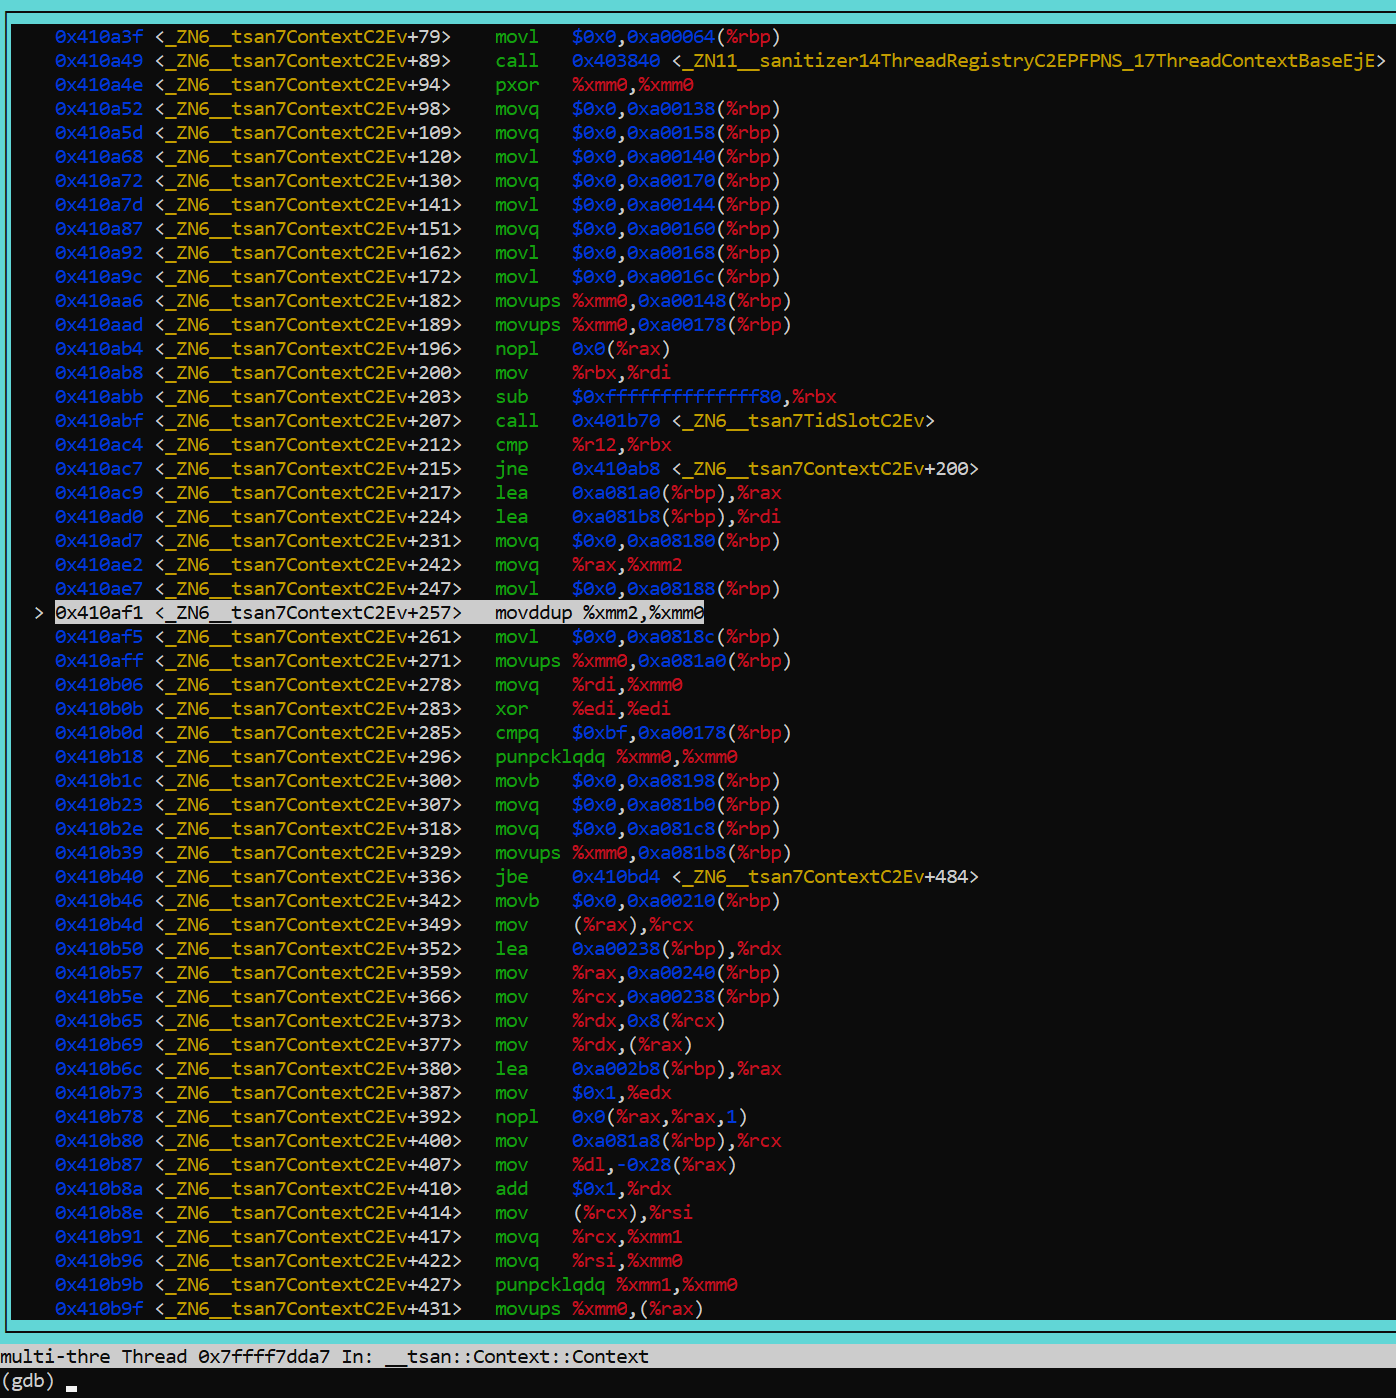Viewport: 1396px width, 1398px height.
Task: Click movups %xmm0,0xa081a0(%rbp) operands
Action: tap(682, 661)
